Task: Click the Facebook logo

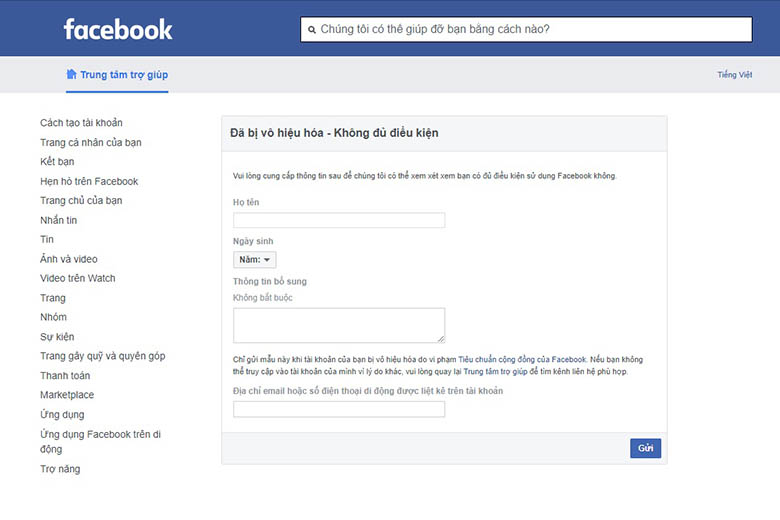Action: point(118,29)
